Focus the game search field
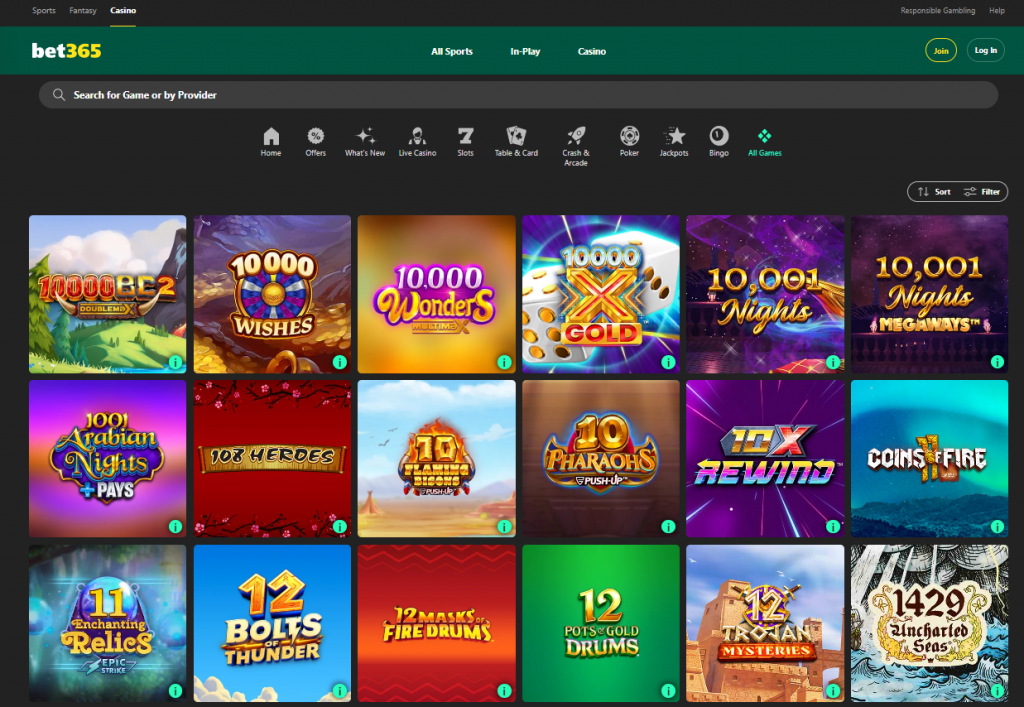Viewport: 1024px width, 707px height. [519, 95]
